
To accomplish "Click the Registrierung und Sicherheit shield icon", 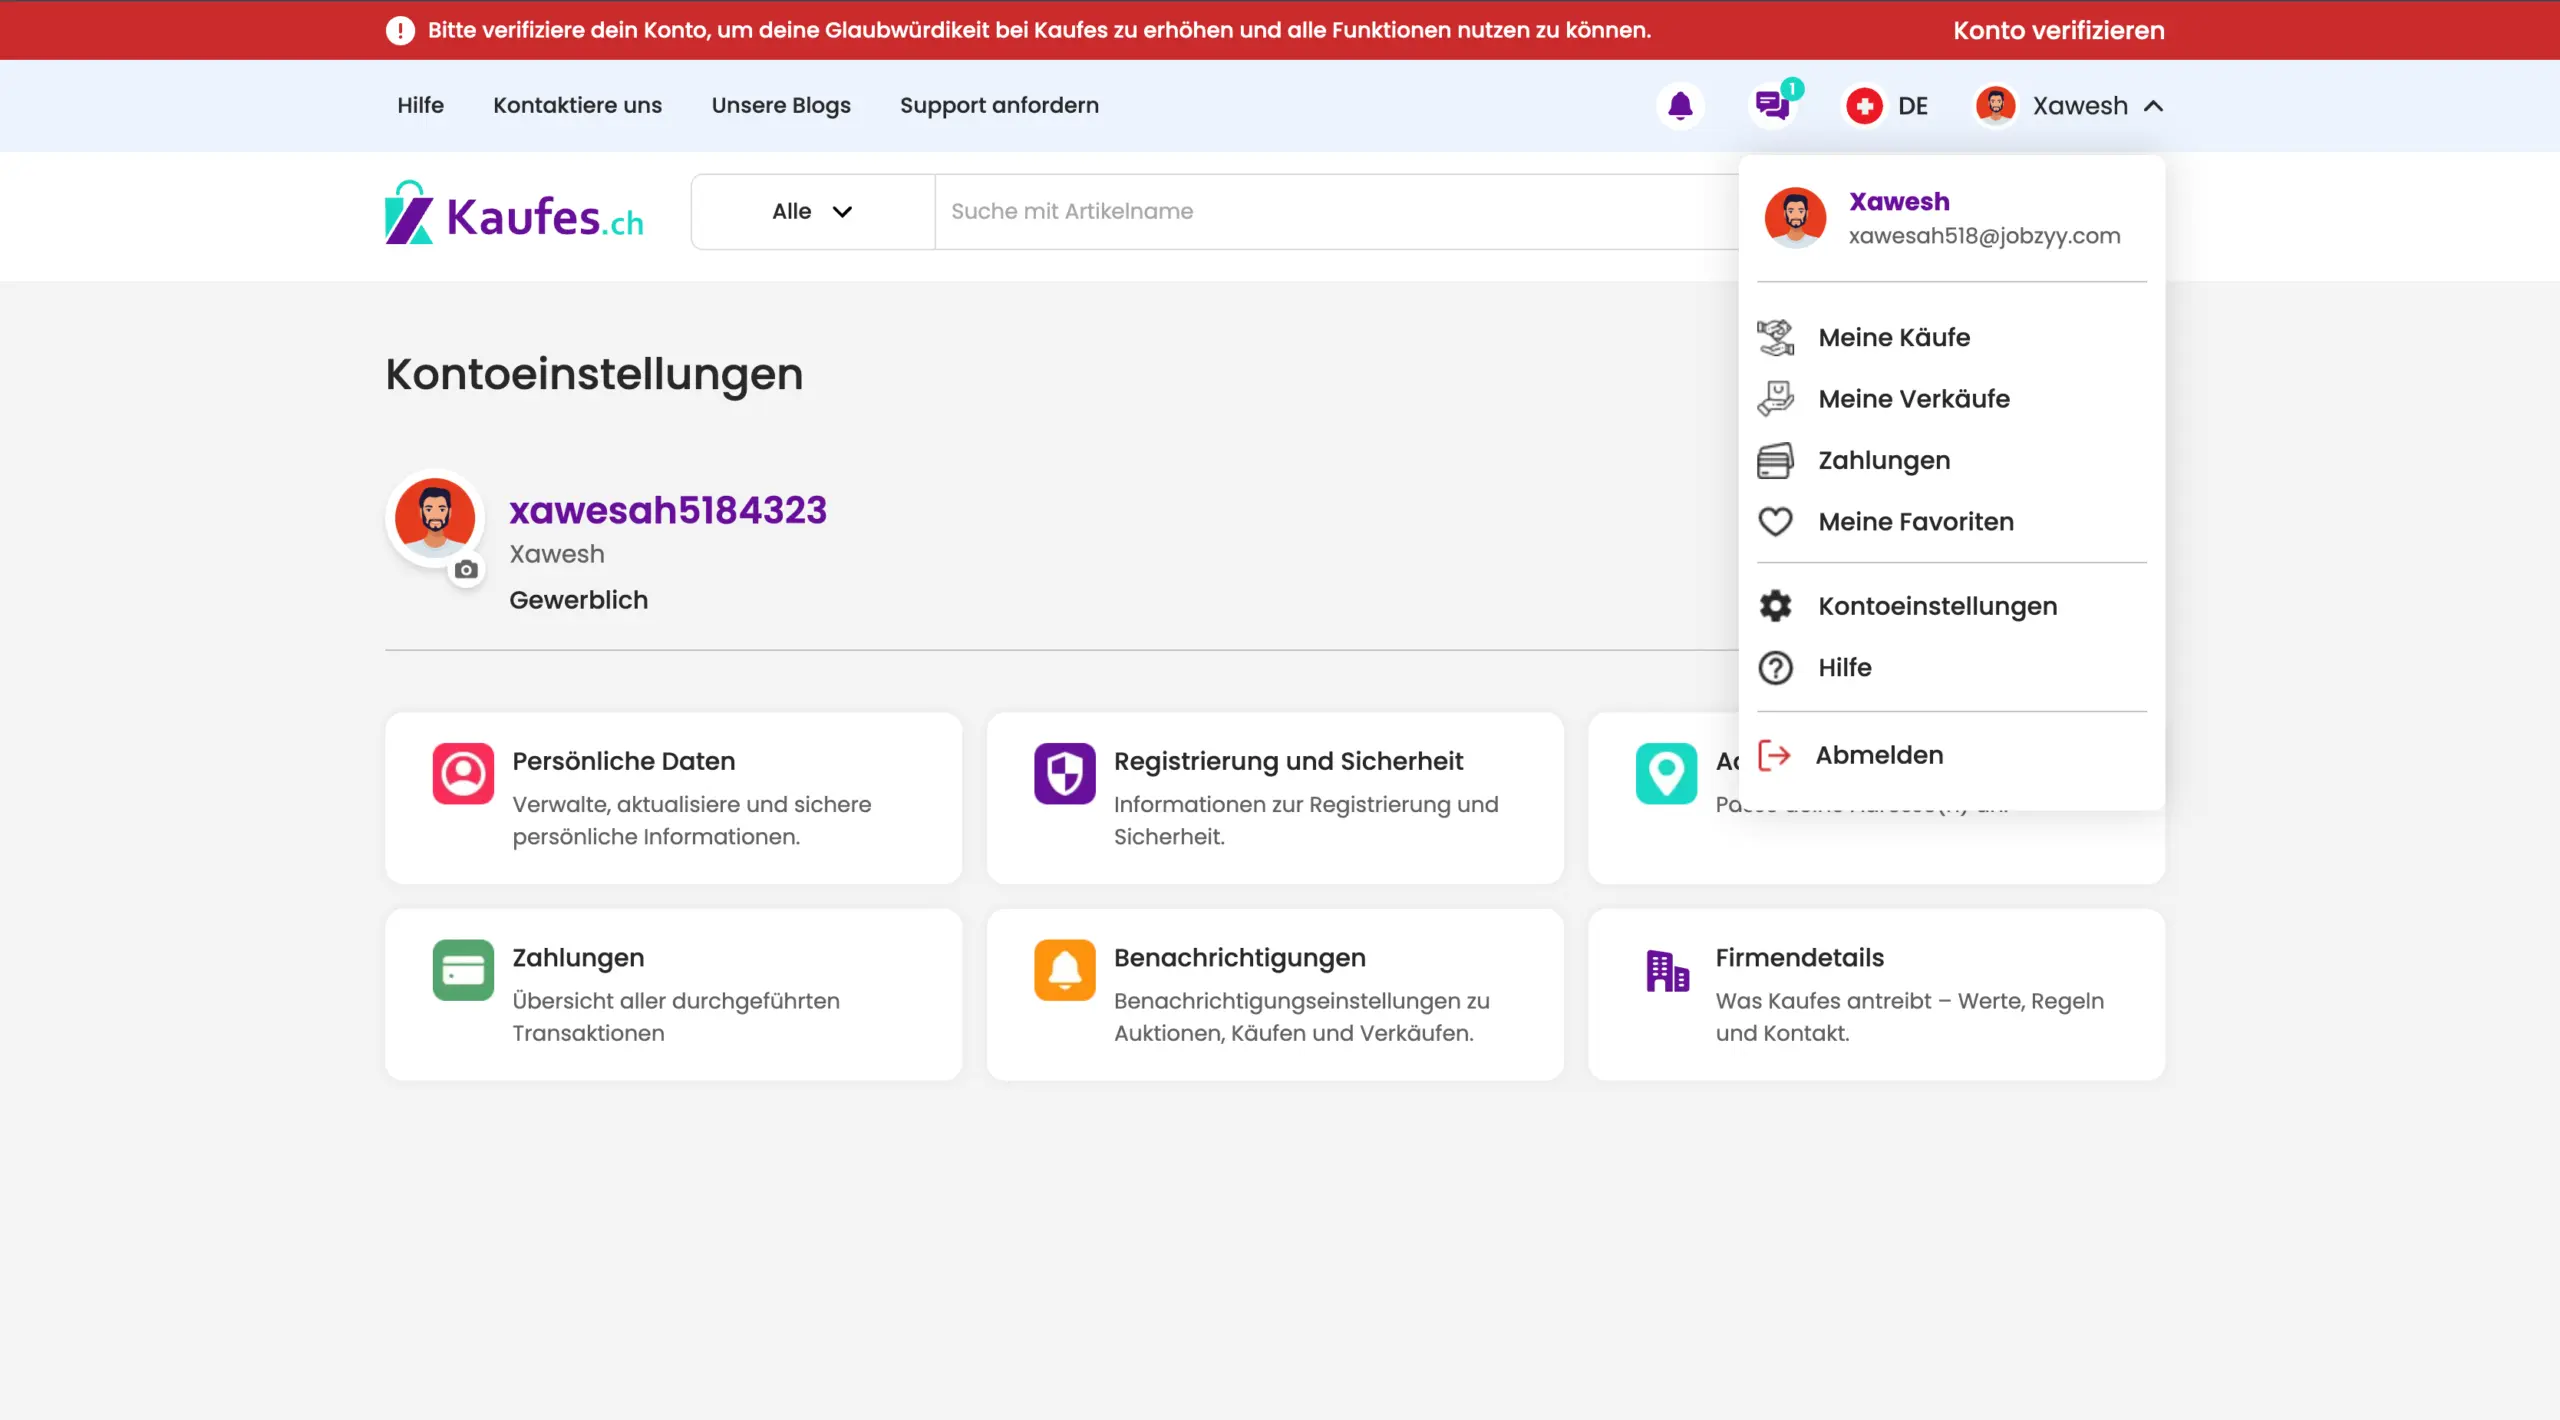I will [x=1065, y=773].
